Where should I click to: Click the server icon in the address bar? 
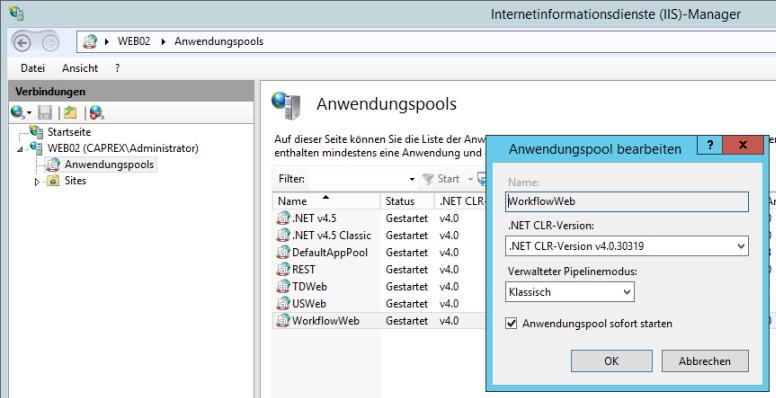coord(90,42)
